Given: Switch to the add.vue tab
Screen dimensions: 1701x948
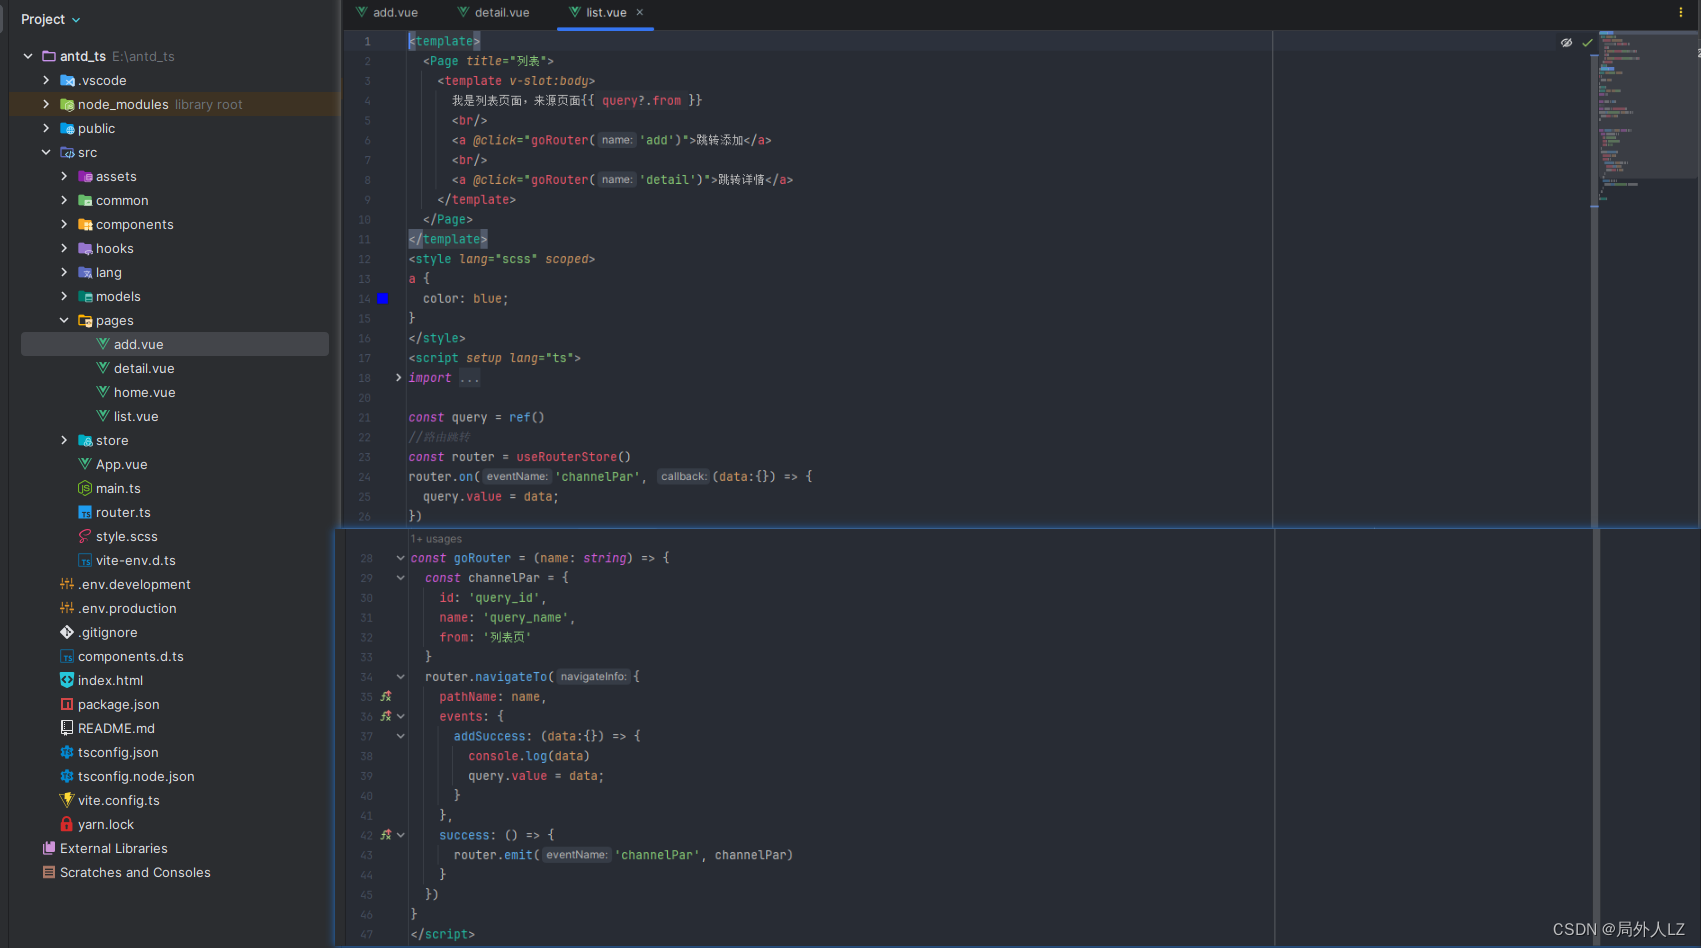Looking at the screenshot, I should 387,13.
